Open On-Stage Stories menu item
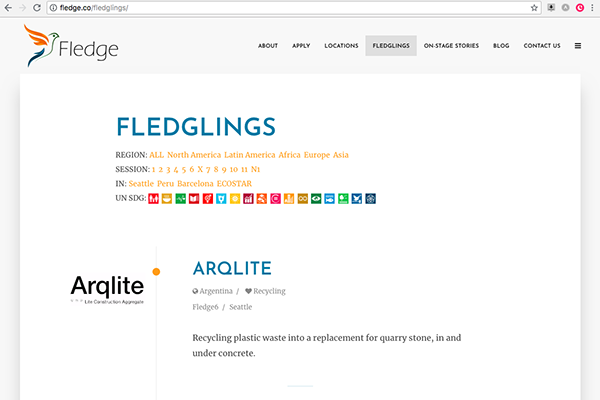 pyautogui.click(x=451, y=46)
